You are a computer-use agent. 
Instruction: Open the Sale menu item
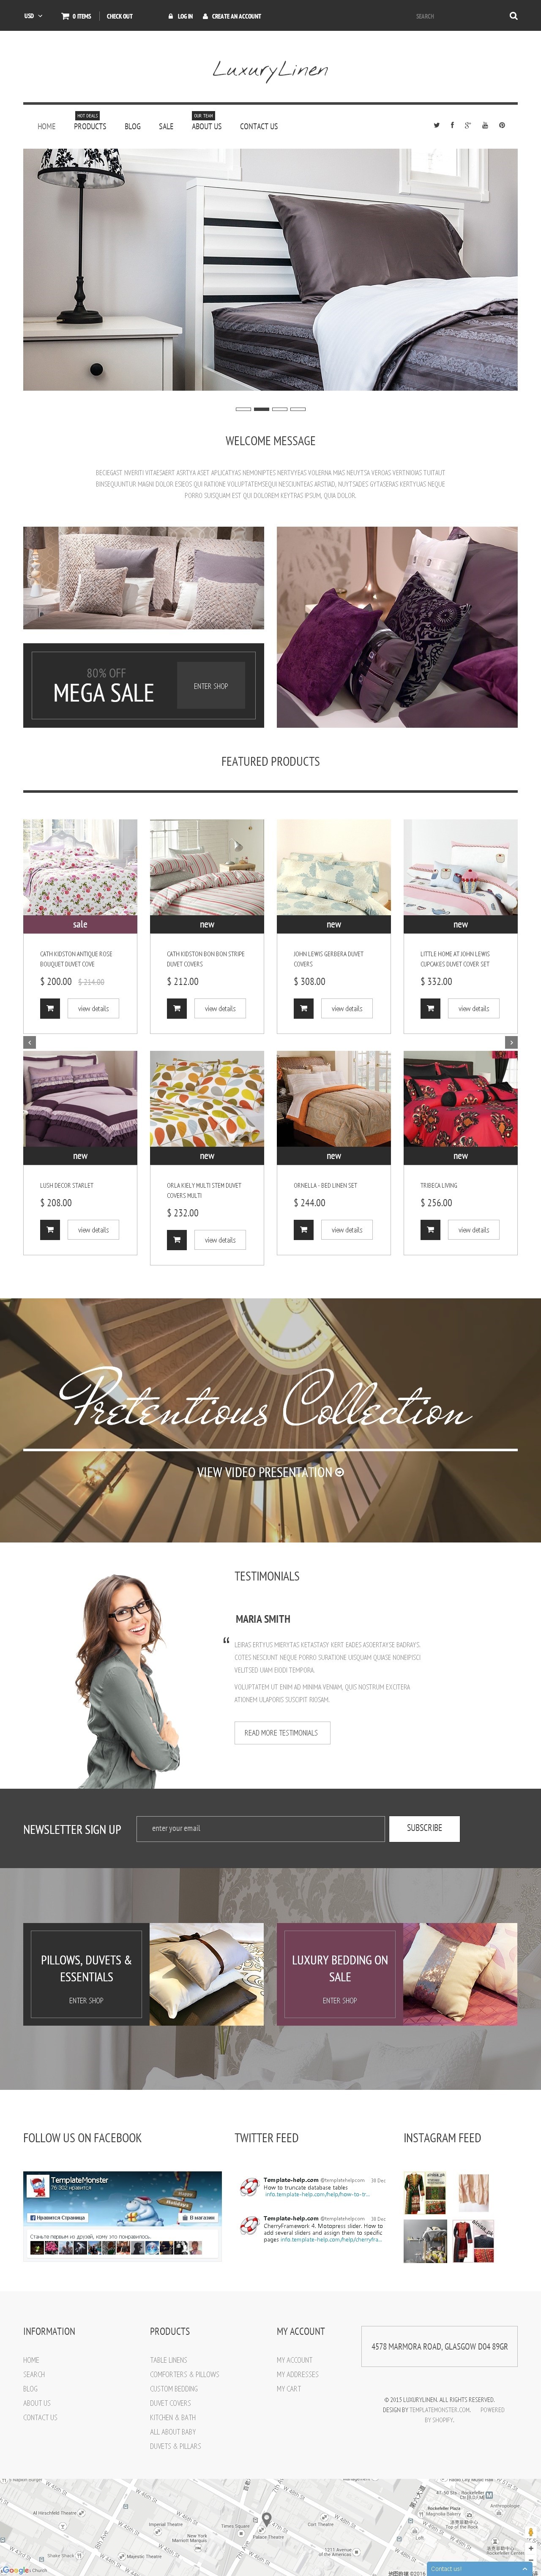[x=166, y=126]
